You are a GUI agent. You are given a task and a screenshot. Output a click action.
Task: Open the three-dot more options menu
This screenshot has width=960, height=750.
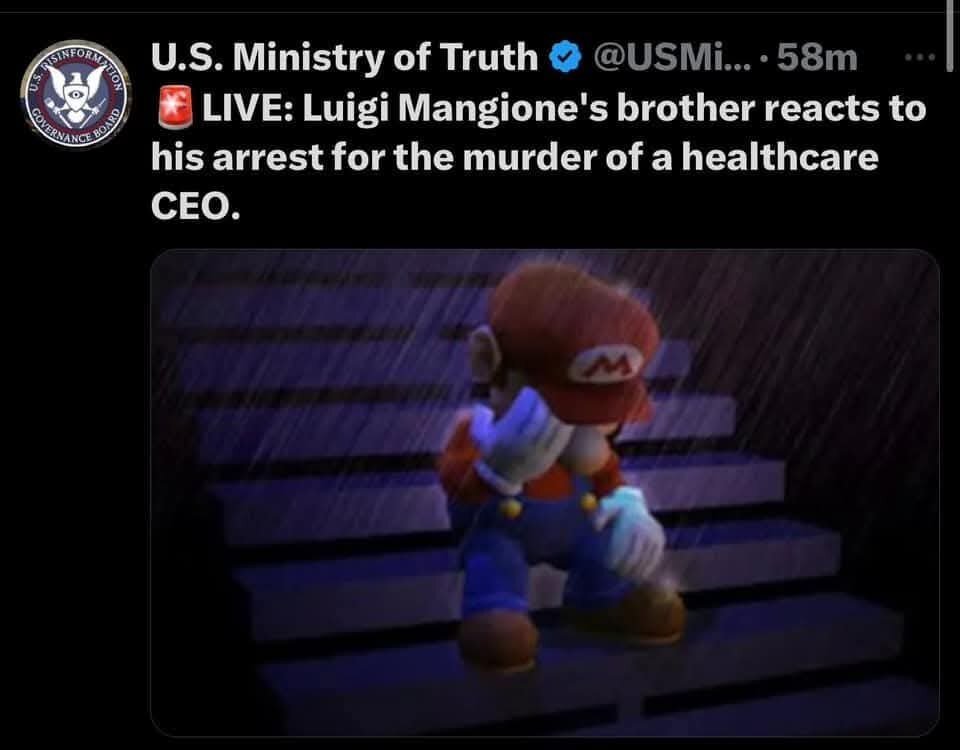(x=916, y=56)
